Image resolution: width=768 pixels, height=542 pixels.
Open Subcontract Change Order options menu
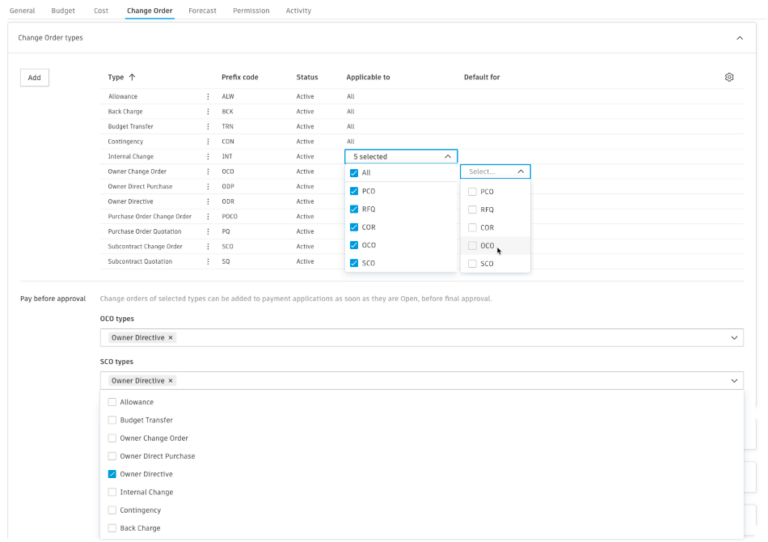tap(208, 246)
